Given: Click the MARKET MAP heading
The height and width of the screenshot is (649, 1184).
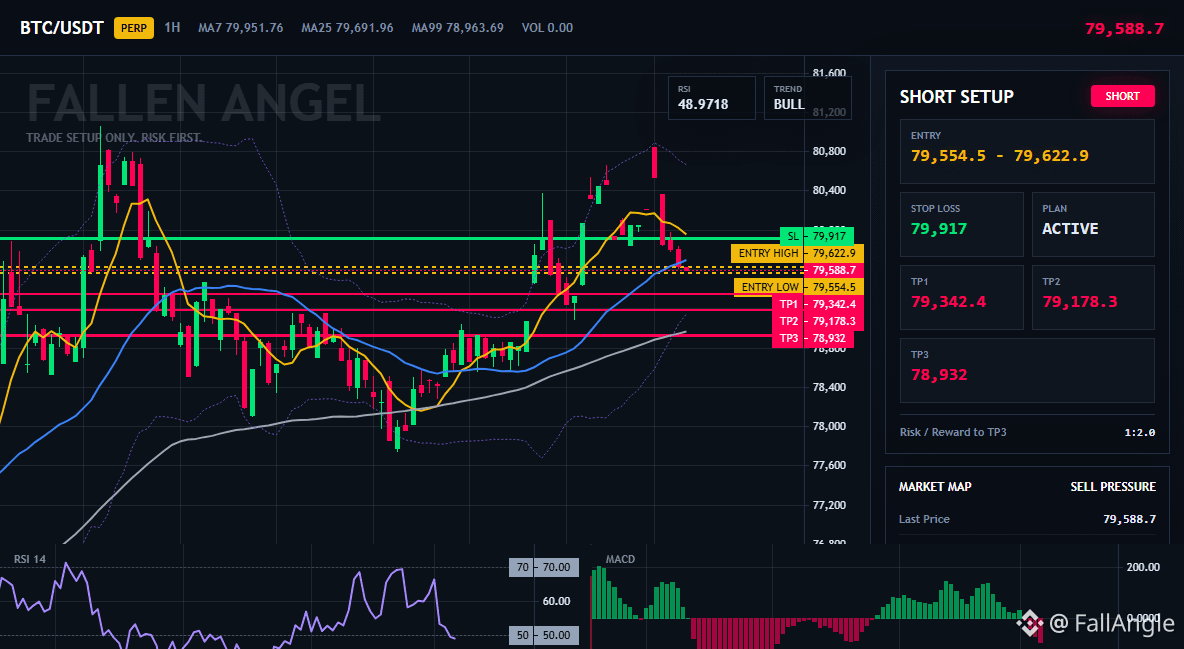Looking at the screenshot, I should coord(935,487).
